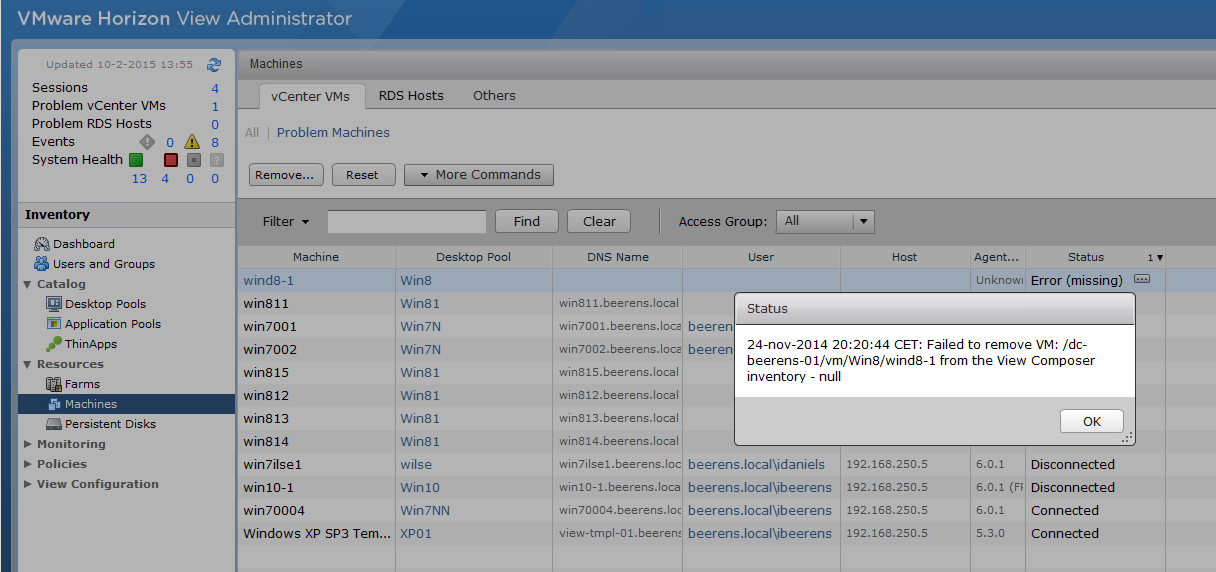The image size is (1216, 572).
Task: Open the wilse desktop pool link
Action: click(x=417, y=464)
